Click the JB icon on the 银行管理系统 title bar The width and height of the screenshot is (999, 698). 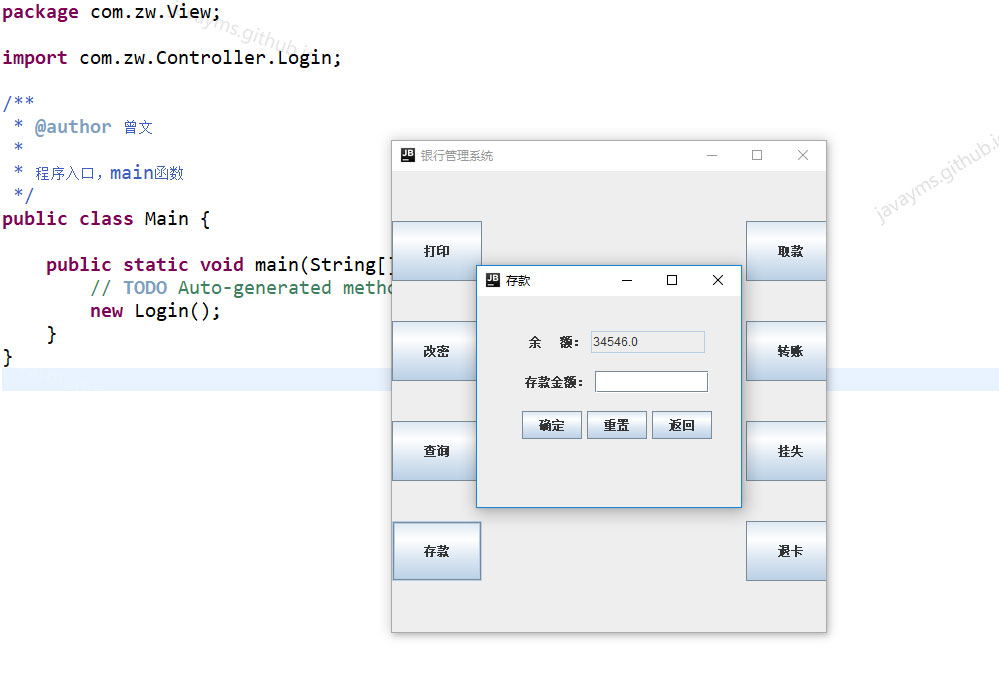pyautogui.click(x=409, y=155)
